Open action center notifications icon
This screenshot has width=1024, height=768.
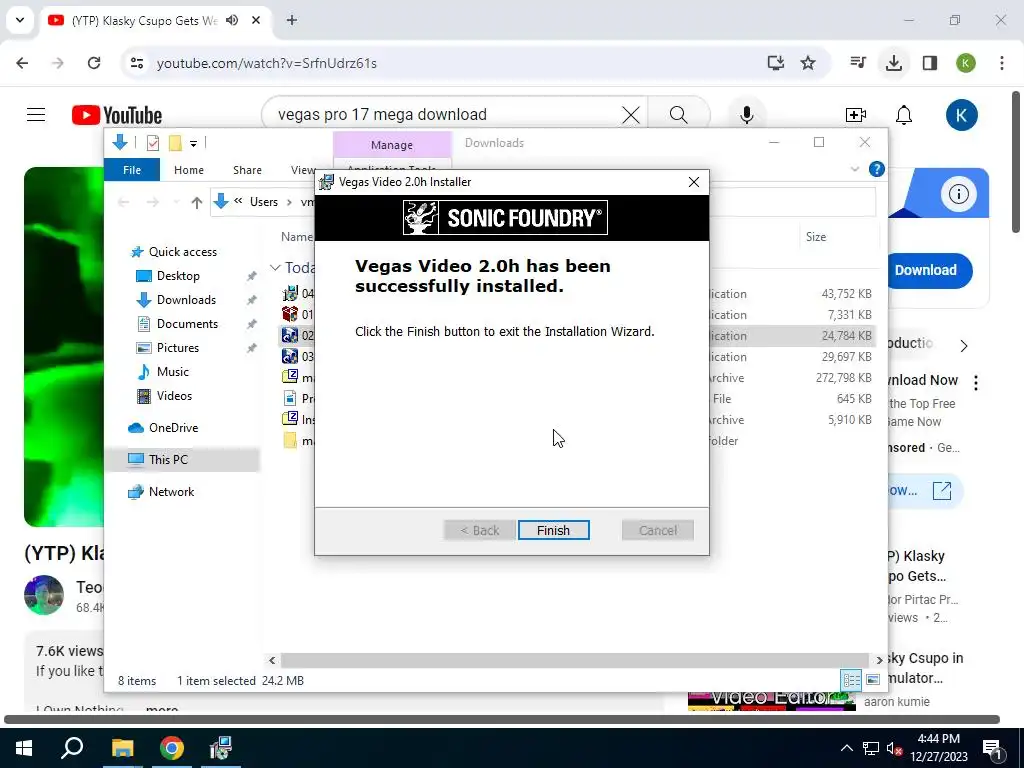tap(993, 748)
